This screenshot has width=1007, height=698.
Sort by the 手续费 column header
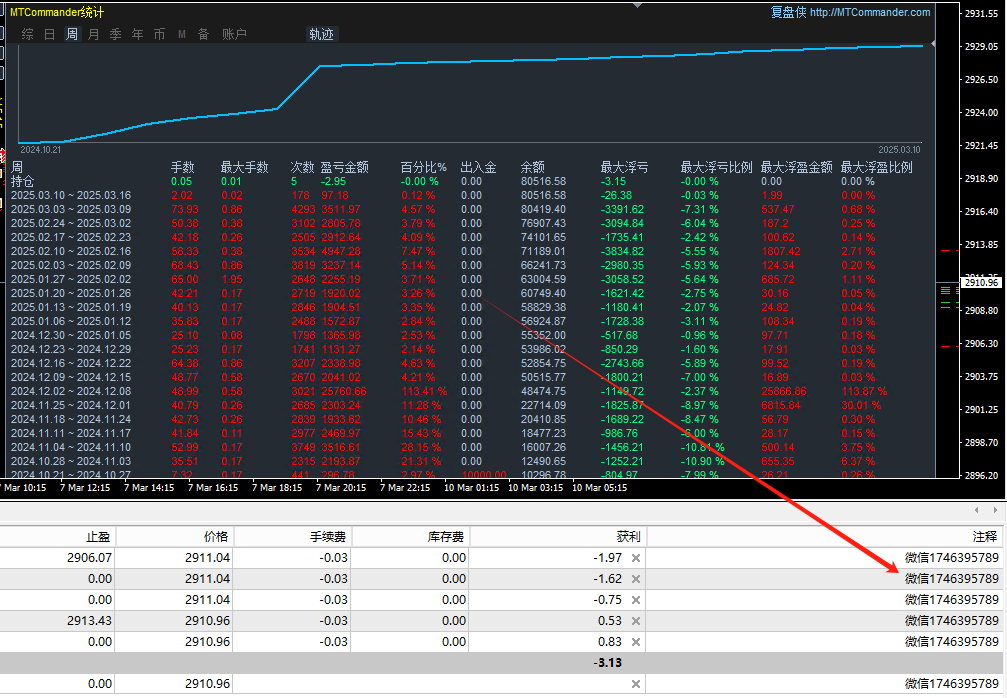coord(292,536)
